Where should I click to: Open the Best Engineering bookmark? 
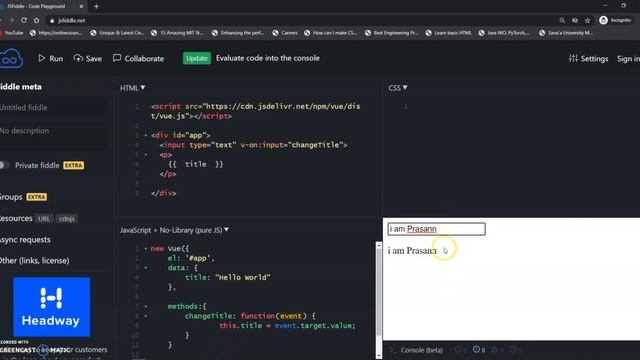click(392, 33)
